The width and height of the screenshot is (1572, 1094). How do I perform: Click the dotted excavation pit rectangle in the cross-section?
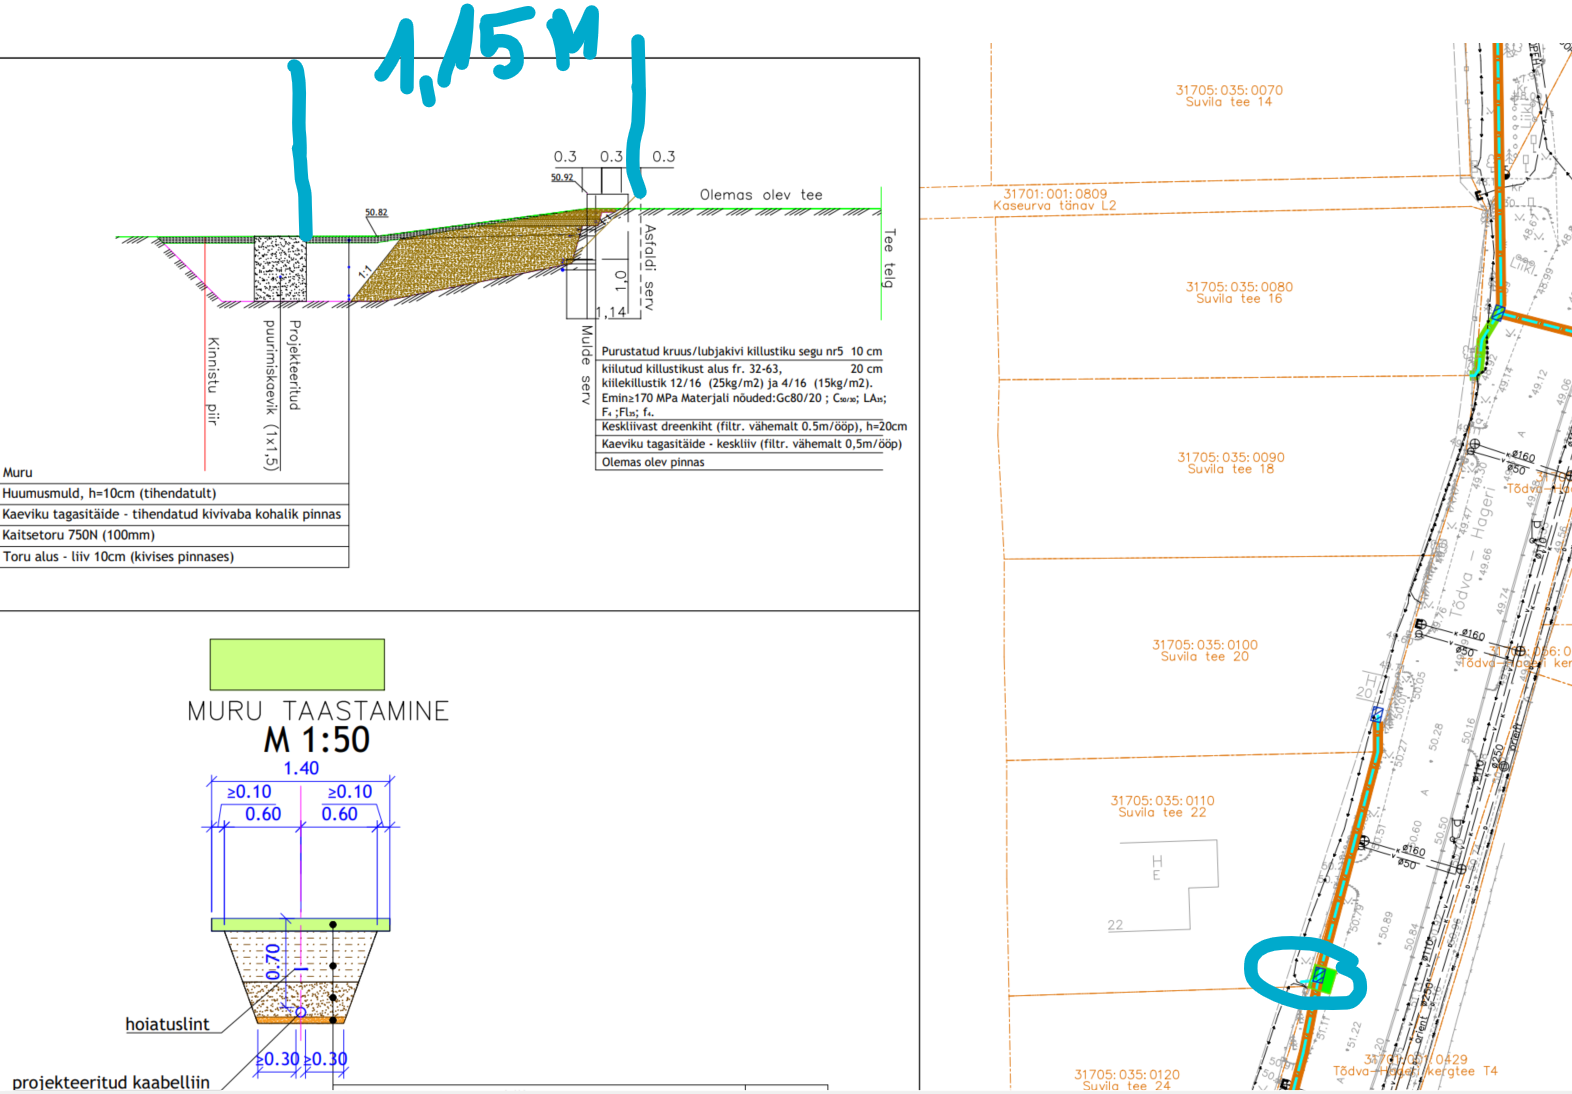pyautogui.click(x=280, y=268)
